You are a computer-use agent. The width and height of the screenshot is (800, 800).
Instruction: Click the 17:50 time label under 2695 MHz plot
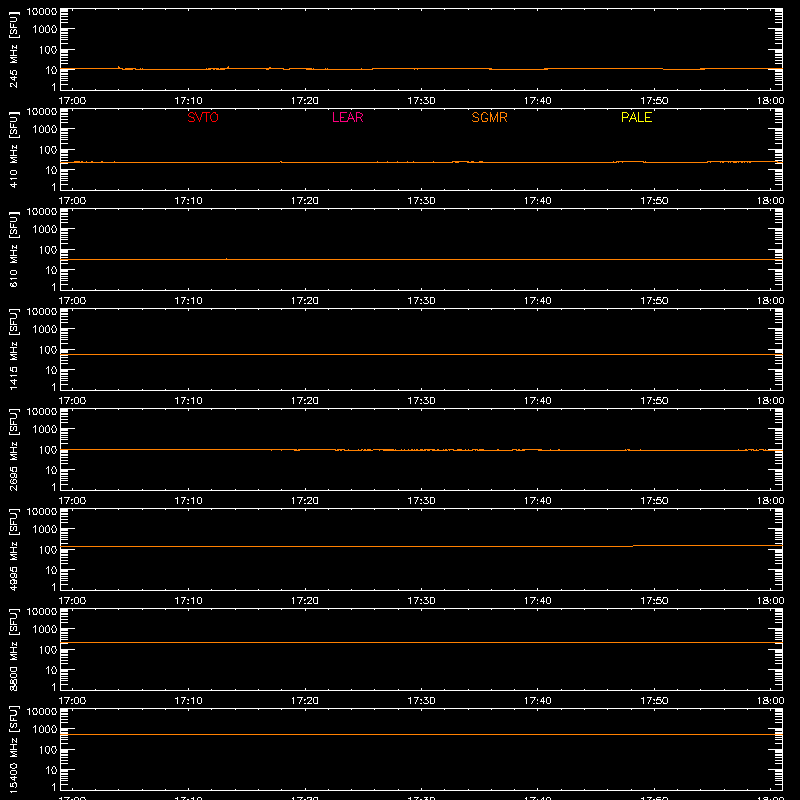(654, 501)
